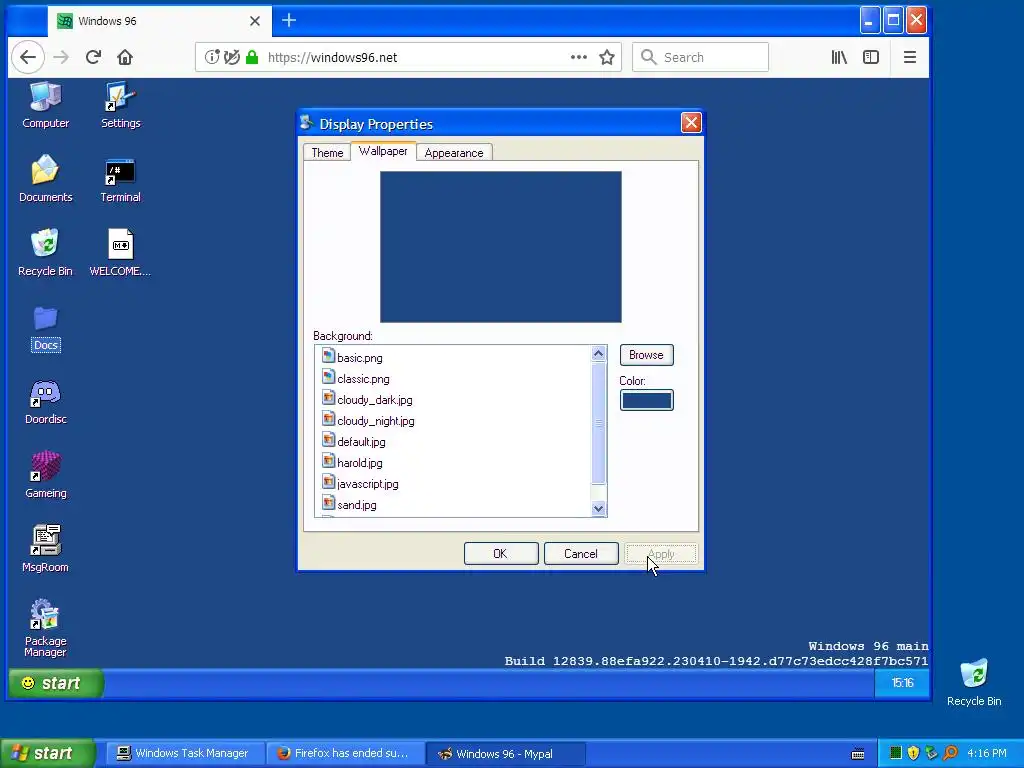The image size is (1024, 768).
Task: Close the Windows 96 browser tab
Action: 255,21
